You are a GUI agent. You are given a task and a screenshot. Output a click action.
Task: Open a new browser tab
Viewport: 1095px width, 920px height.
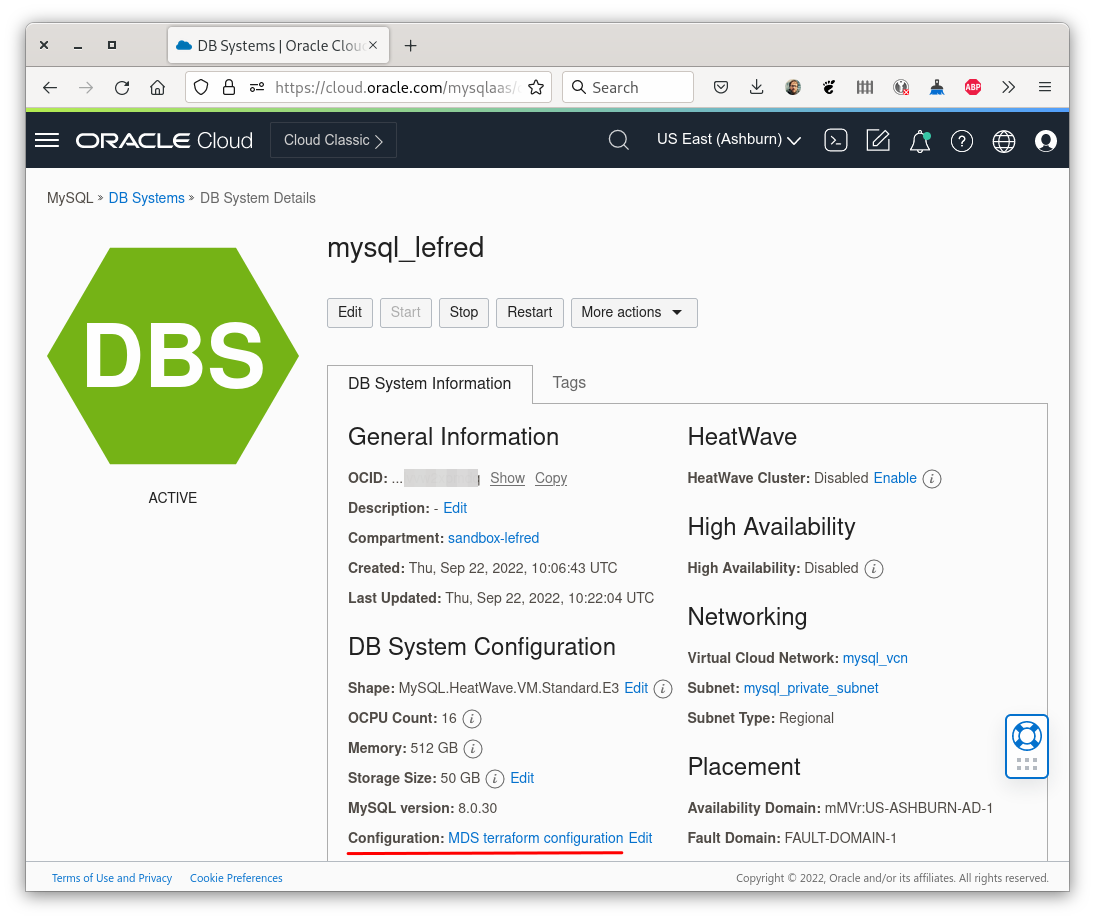[x=411, y=45]
